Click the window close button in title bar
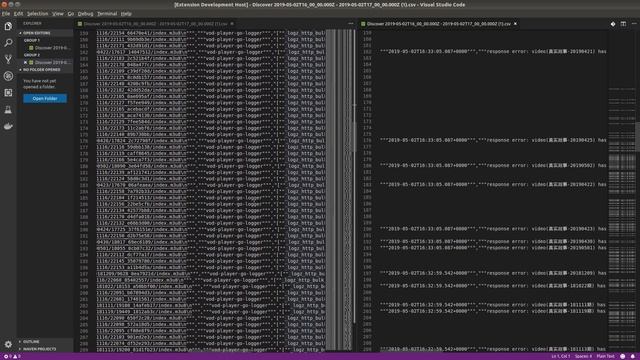 [x=4, y=4]
